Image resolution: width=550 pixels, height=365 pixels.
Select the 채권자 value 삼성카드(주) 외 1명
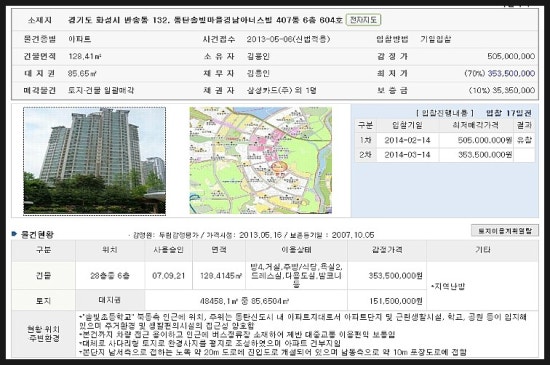[282, 90]
